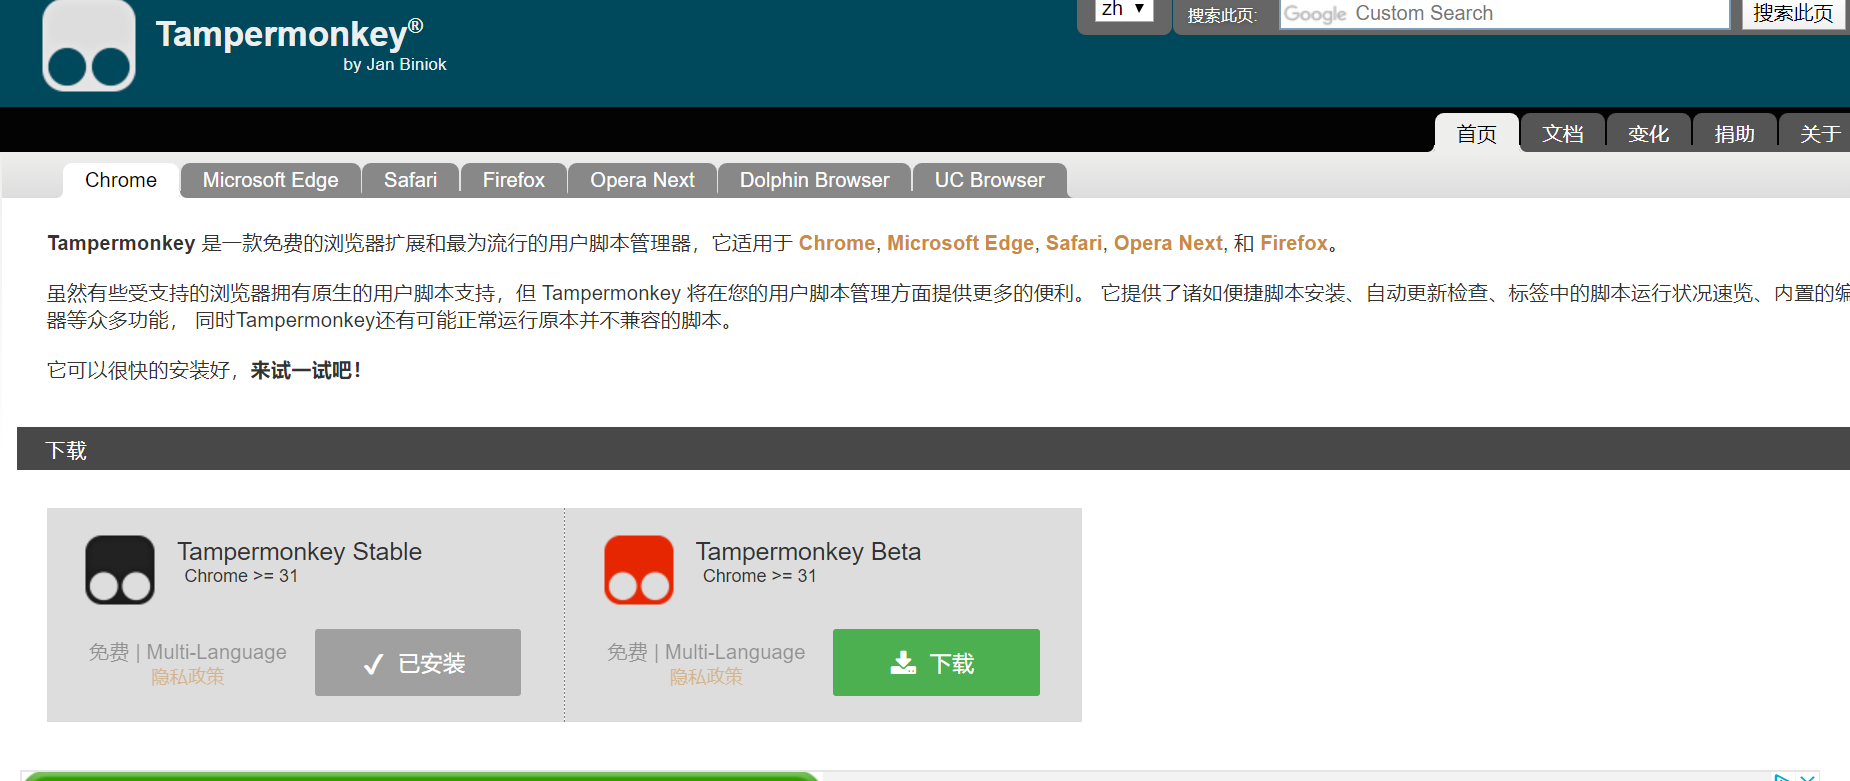Click the Tampermonkey Stable title text
Viewport: 1850px width, 781px height.
300,552
